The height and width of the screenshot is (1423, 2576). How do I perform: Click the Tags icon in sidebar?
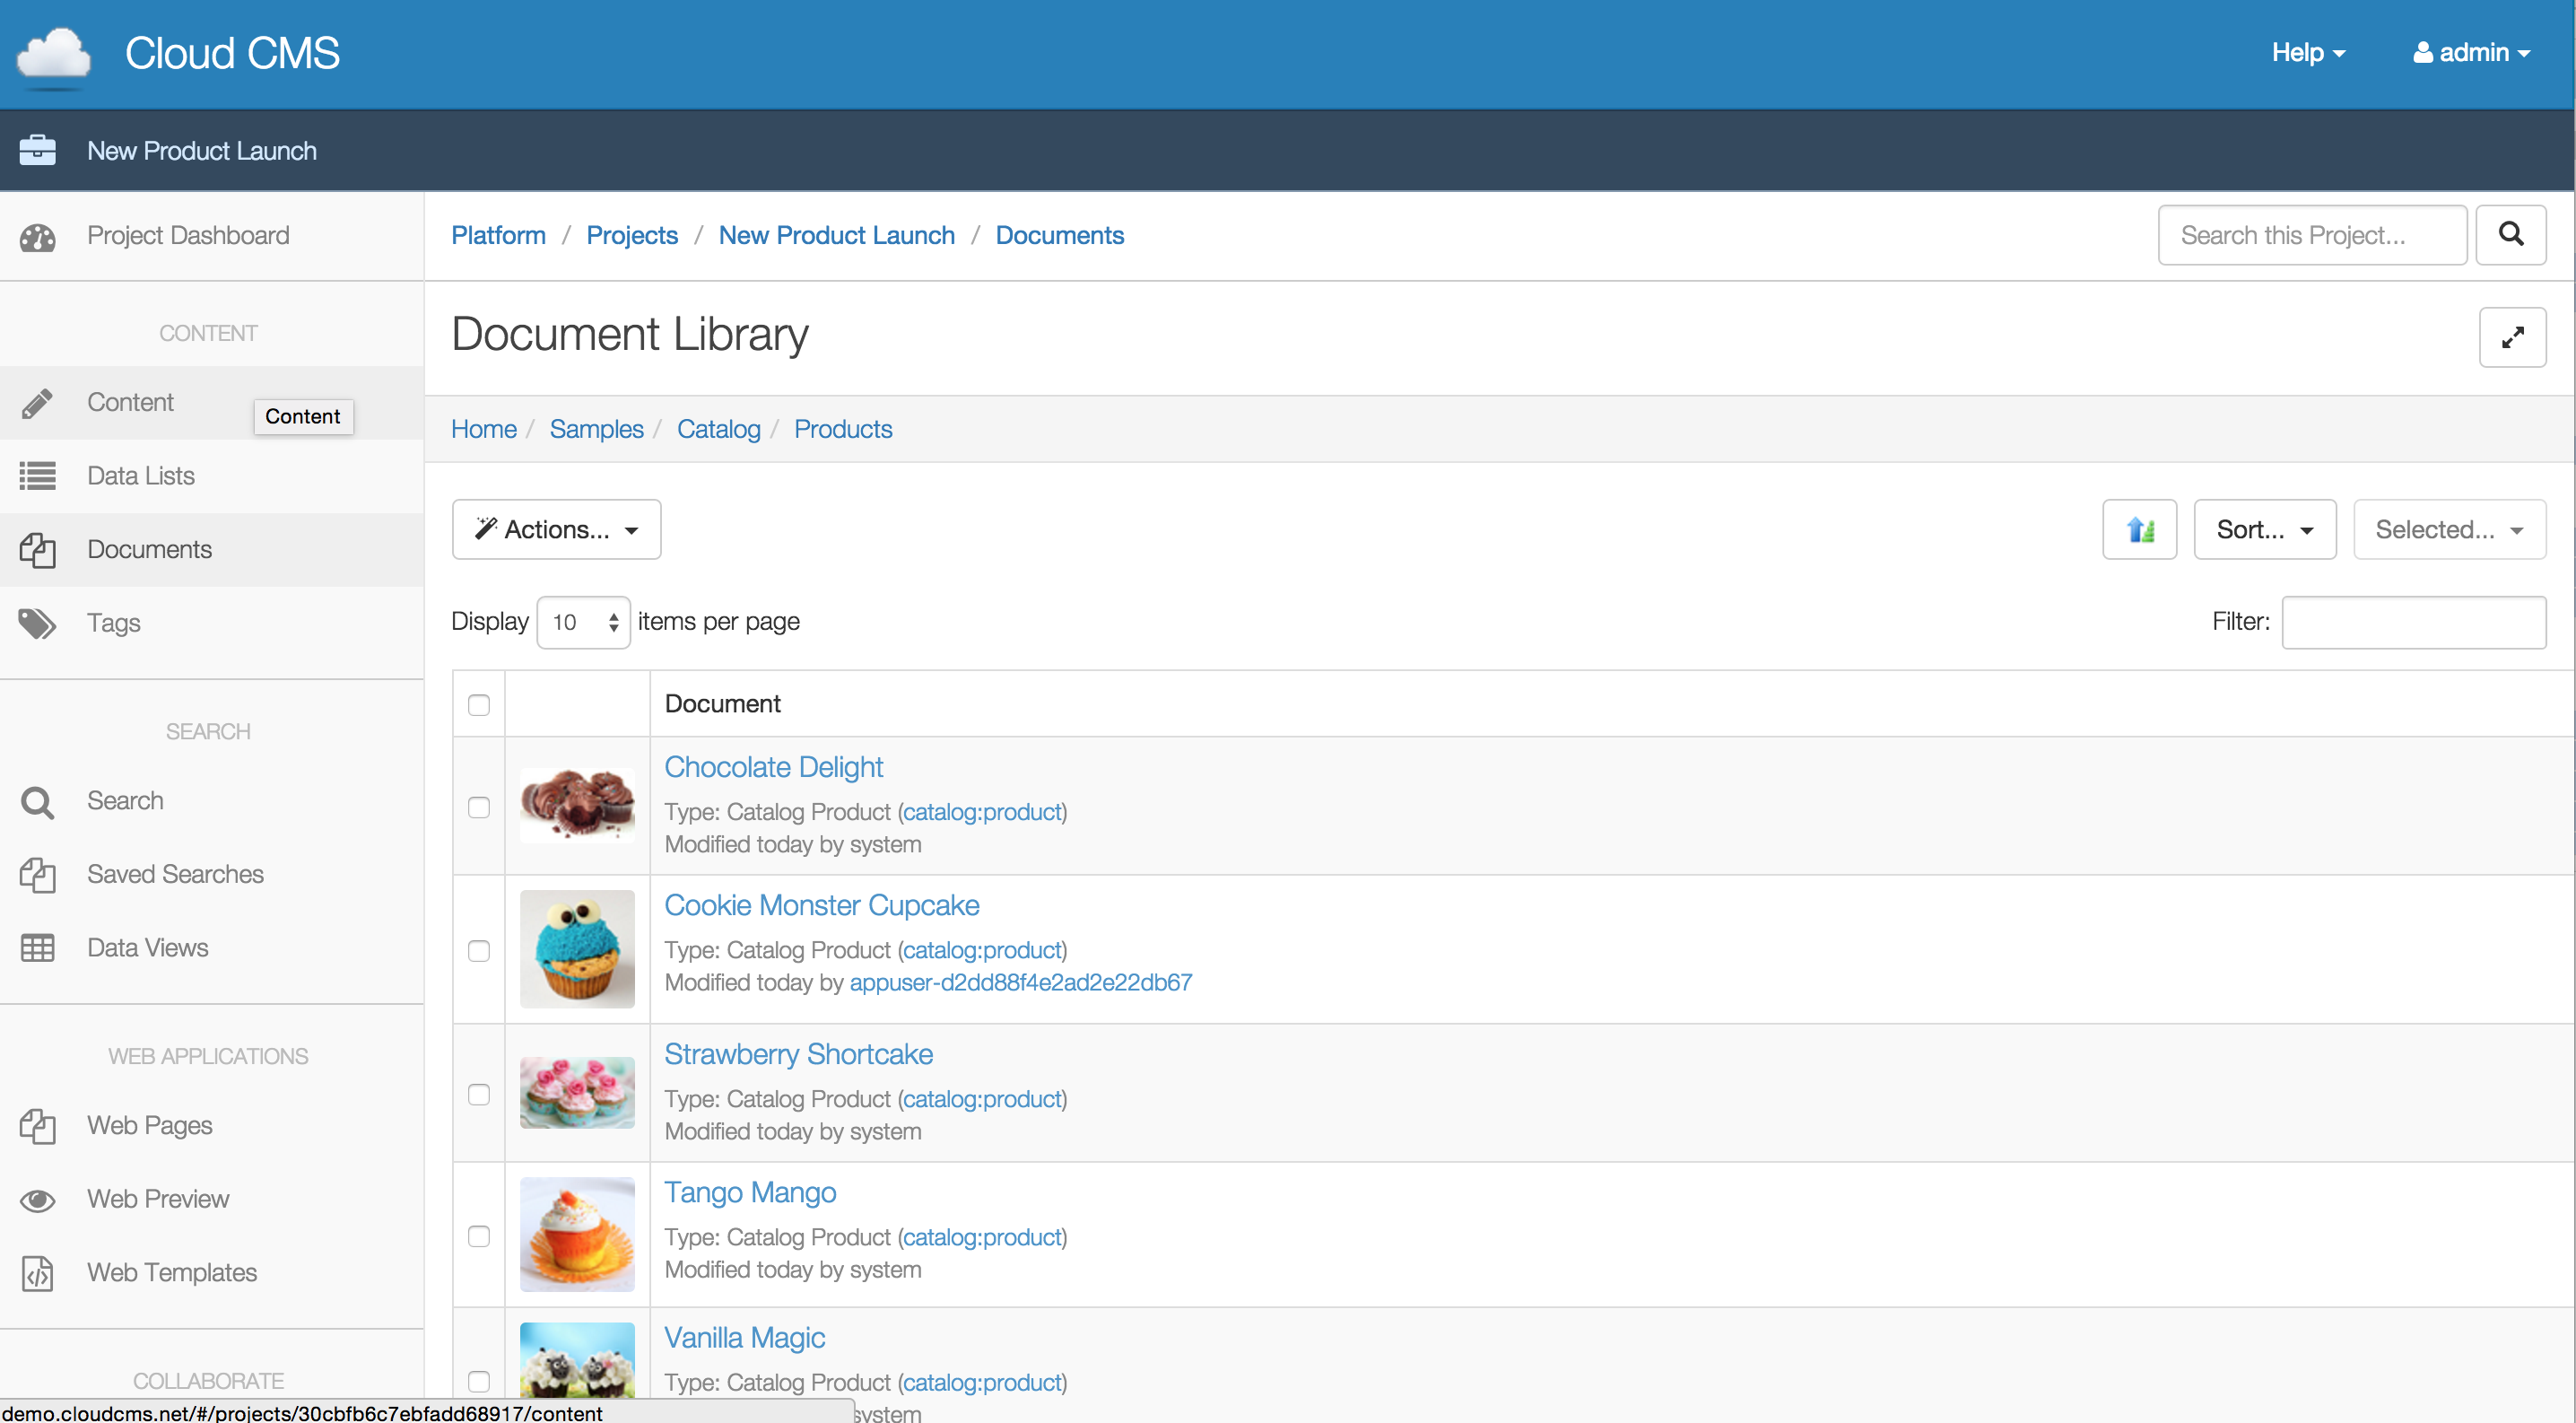tap(38, 623)
